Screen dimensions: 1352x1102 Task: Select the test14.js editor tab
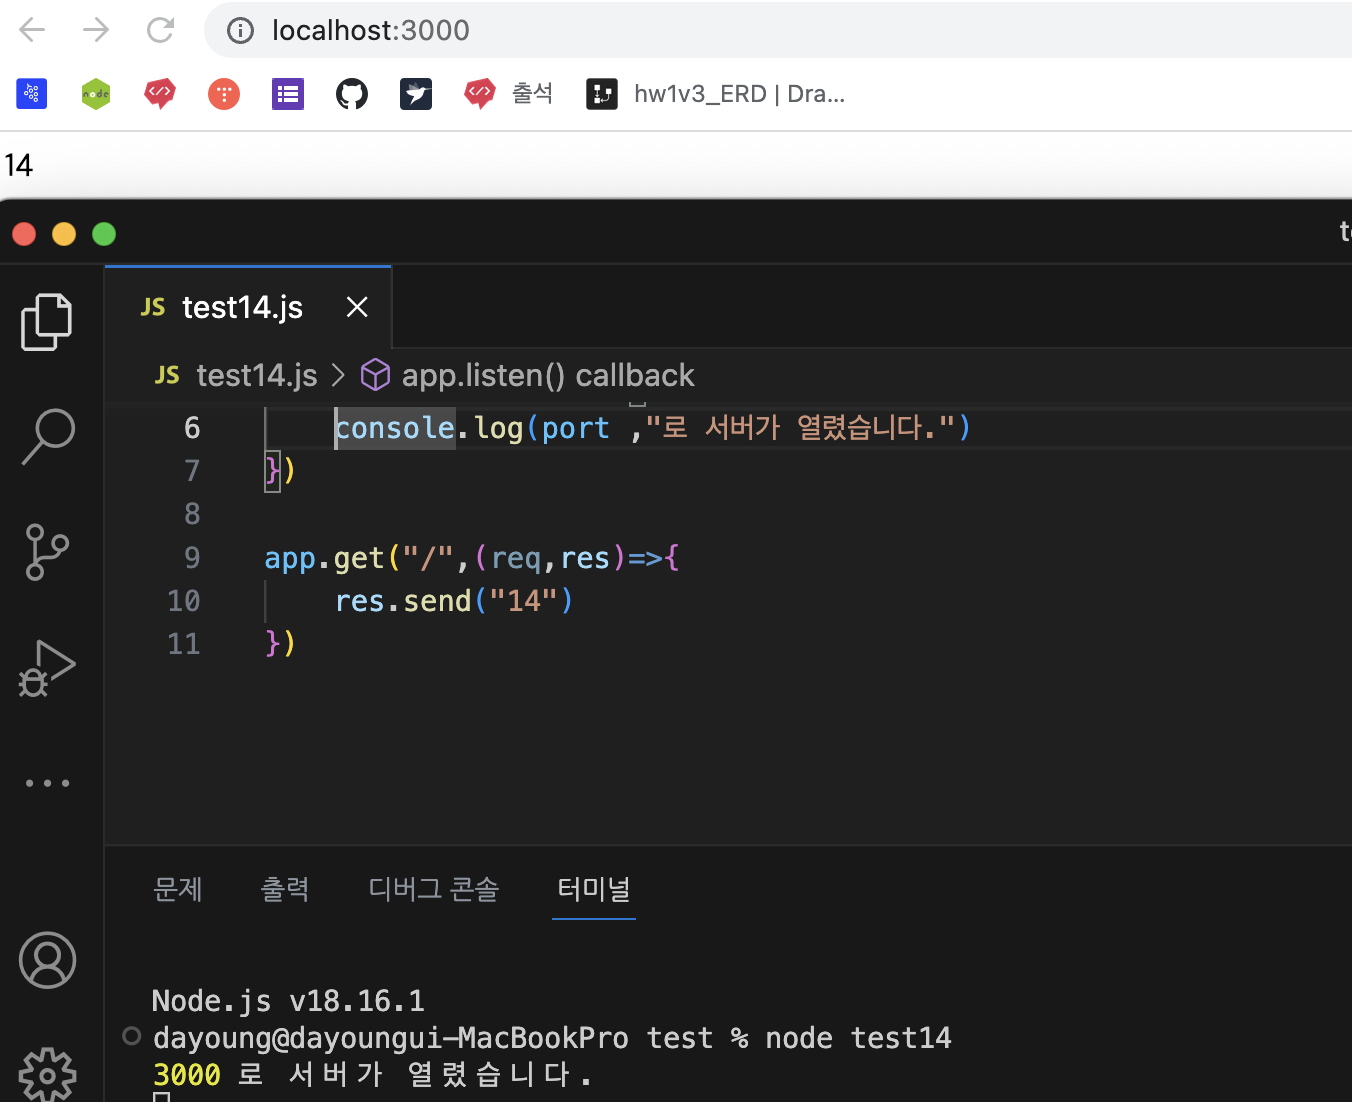pos(248,307)
